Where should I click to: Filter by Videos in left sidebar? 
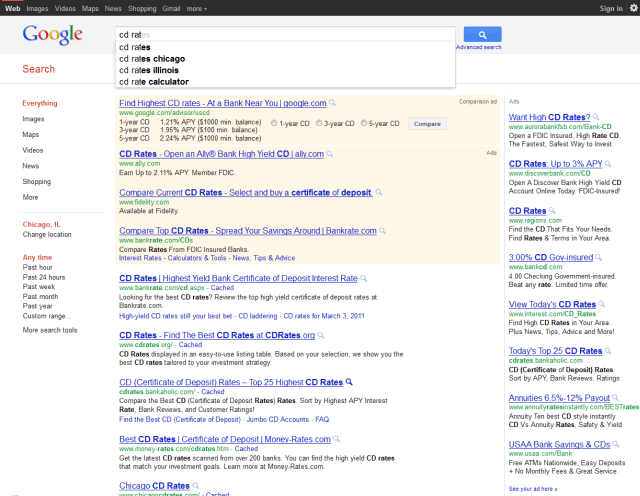click(33, 150)
